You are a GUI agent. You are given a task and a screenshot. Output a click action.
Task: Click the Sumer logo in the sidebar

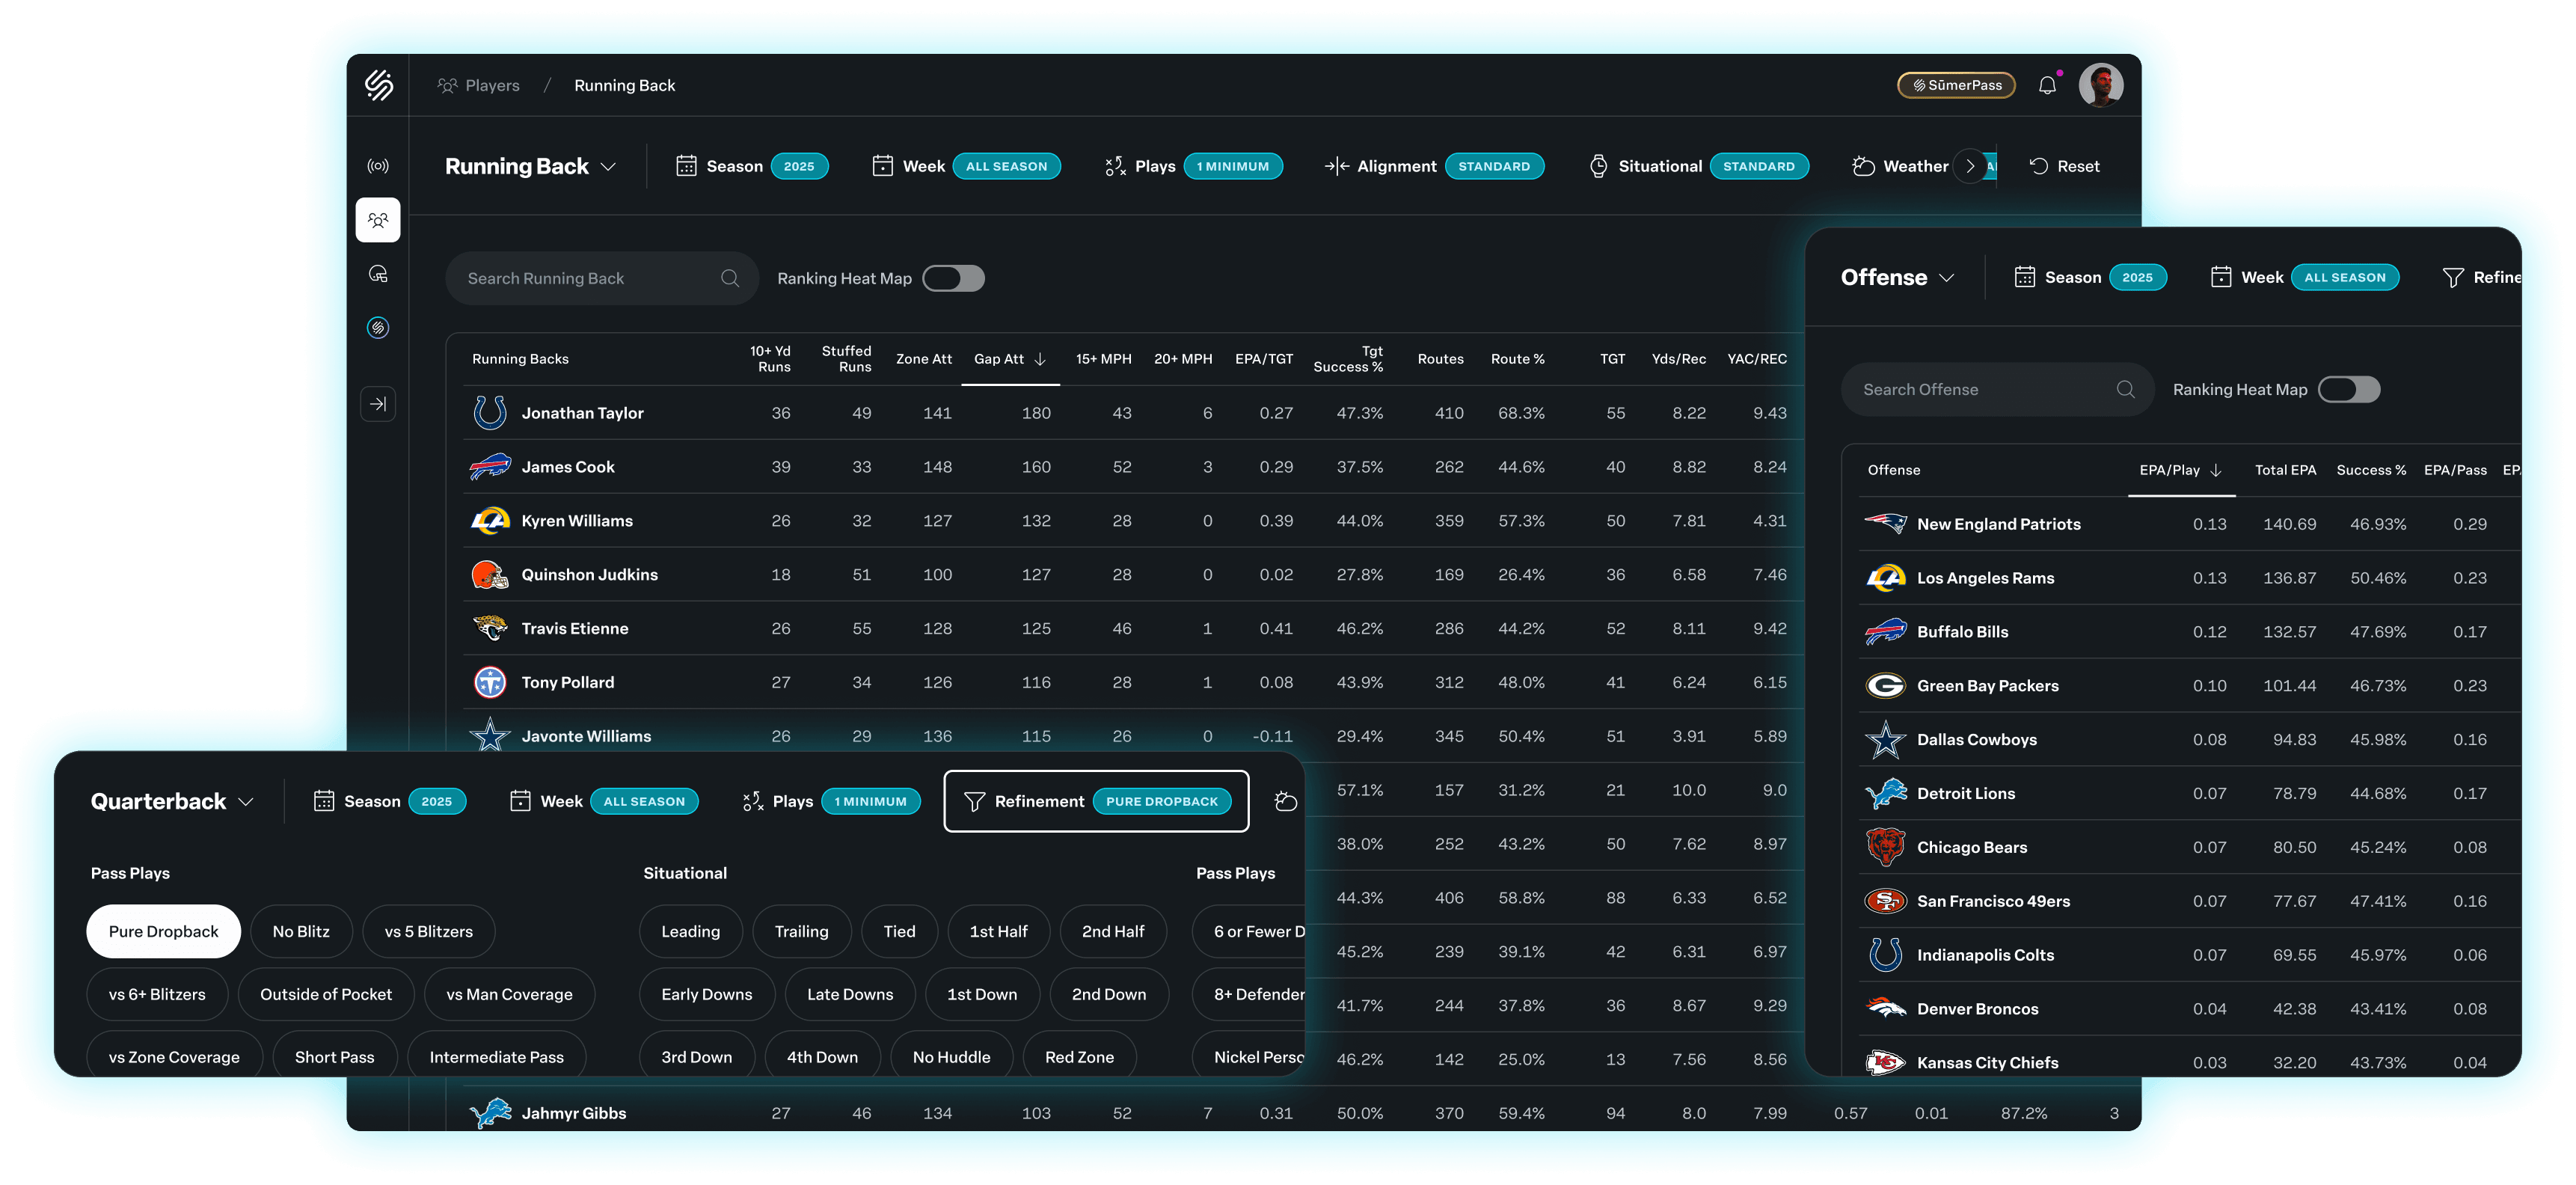click(378, 85)
